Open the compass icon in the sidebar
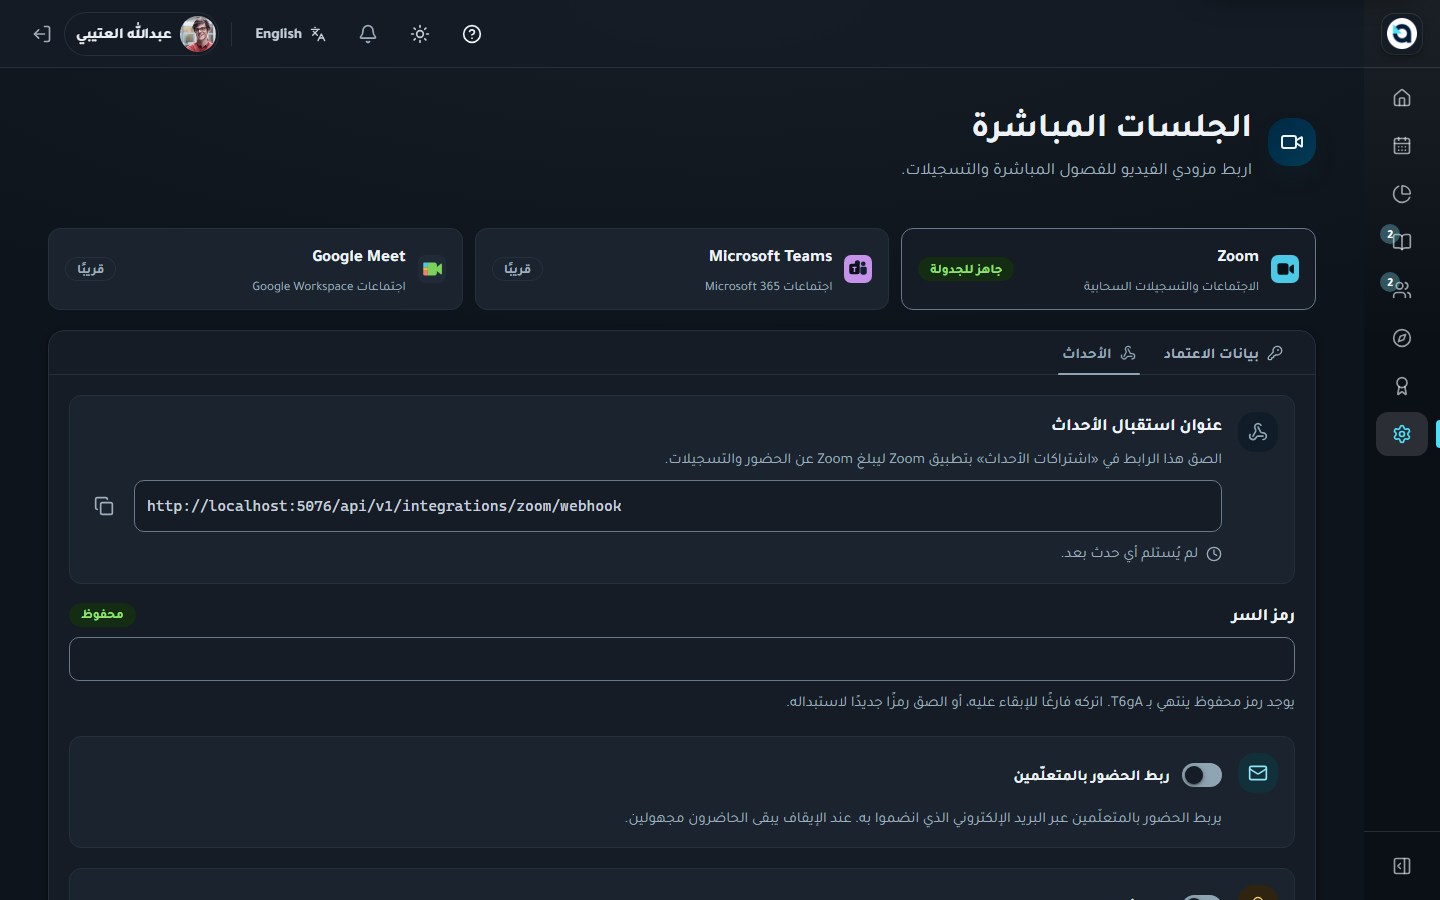1440x900 pixels. coord(1402,338)
